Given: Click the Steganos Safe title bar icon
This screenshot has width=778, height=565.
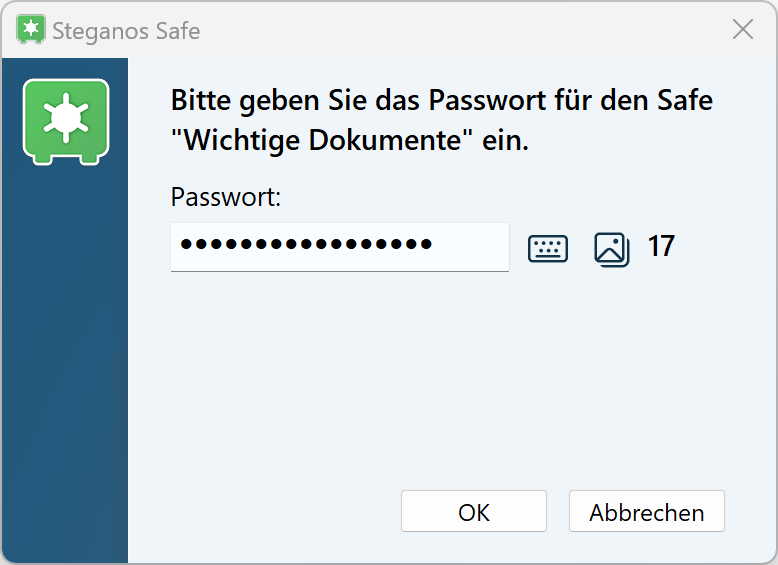Looking at the screenshot, I should click(31, 30).
